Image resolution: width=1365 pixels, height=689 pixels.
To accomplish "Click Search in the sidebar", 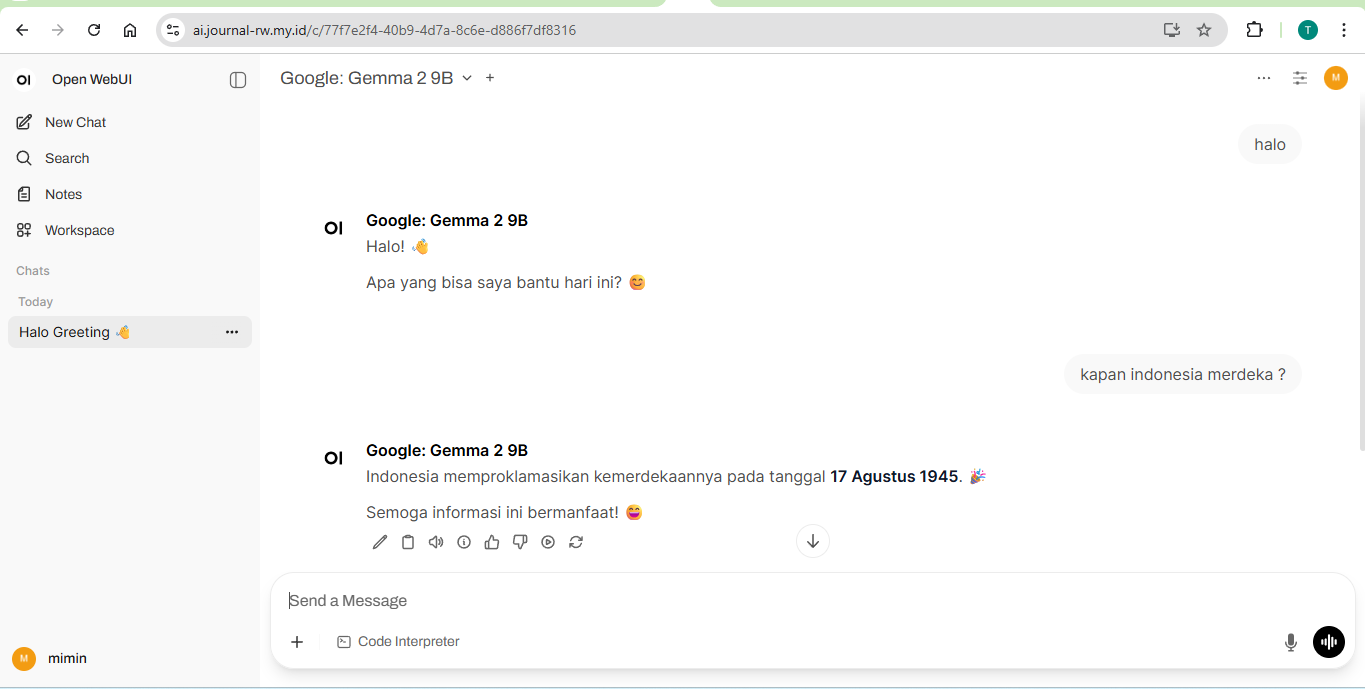I will [x=67, y=158].
